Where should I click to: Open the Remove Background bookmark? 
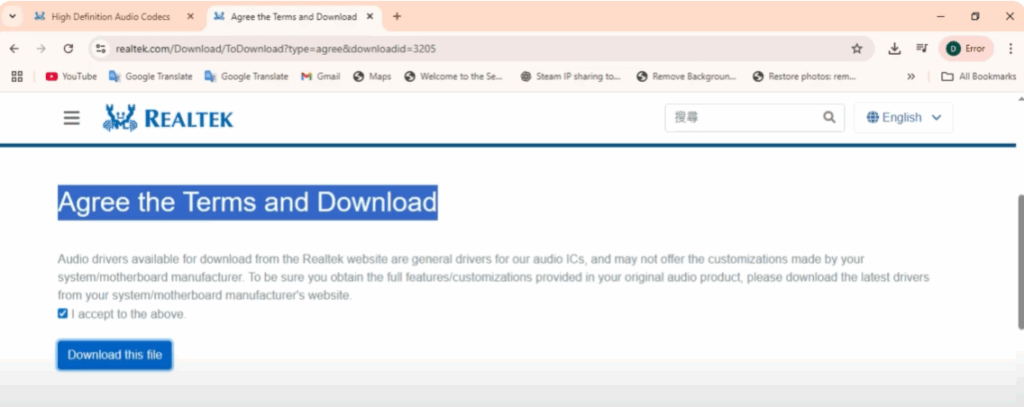(x=686, y=76)
